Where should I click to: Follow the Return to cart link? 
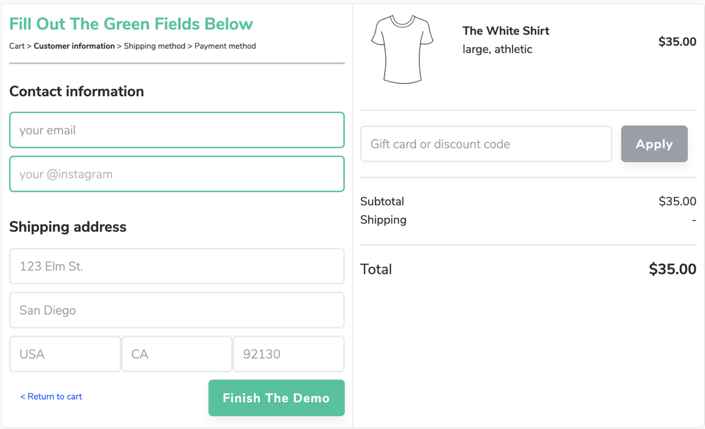click(51, 397)
